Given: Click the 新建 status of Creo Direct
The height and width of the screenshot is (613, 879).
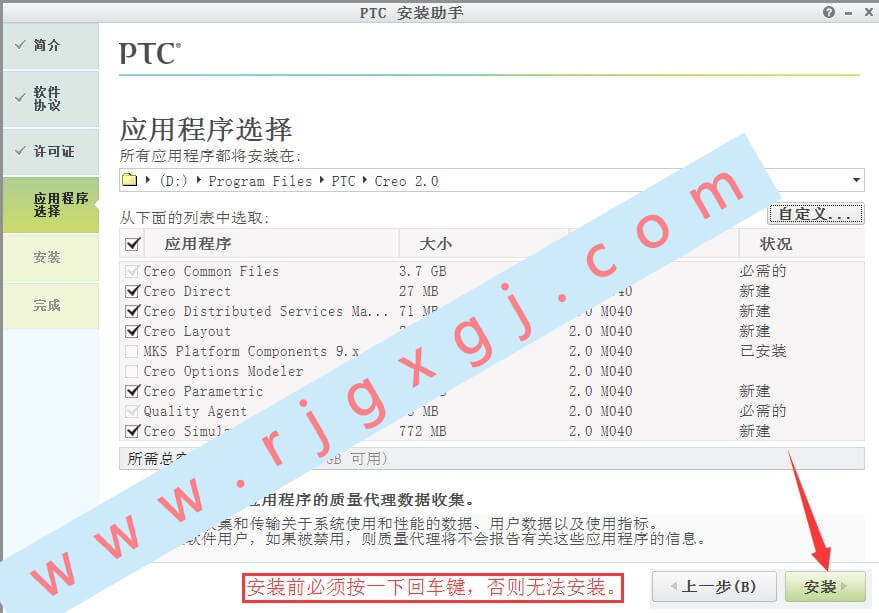Looking at the screenshot, I should (755, 292).
